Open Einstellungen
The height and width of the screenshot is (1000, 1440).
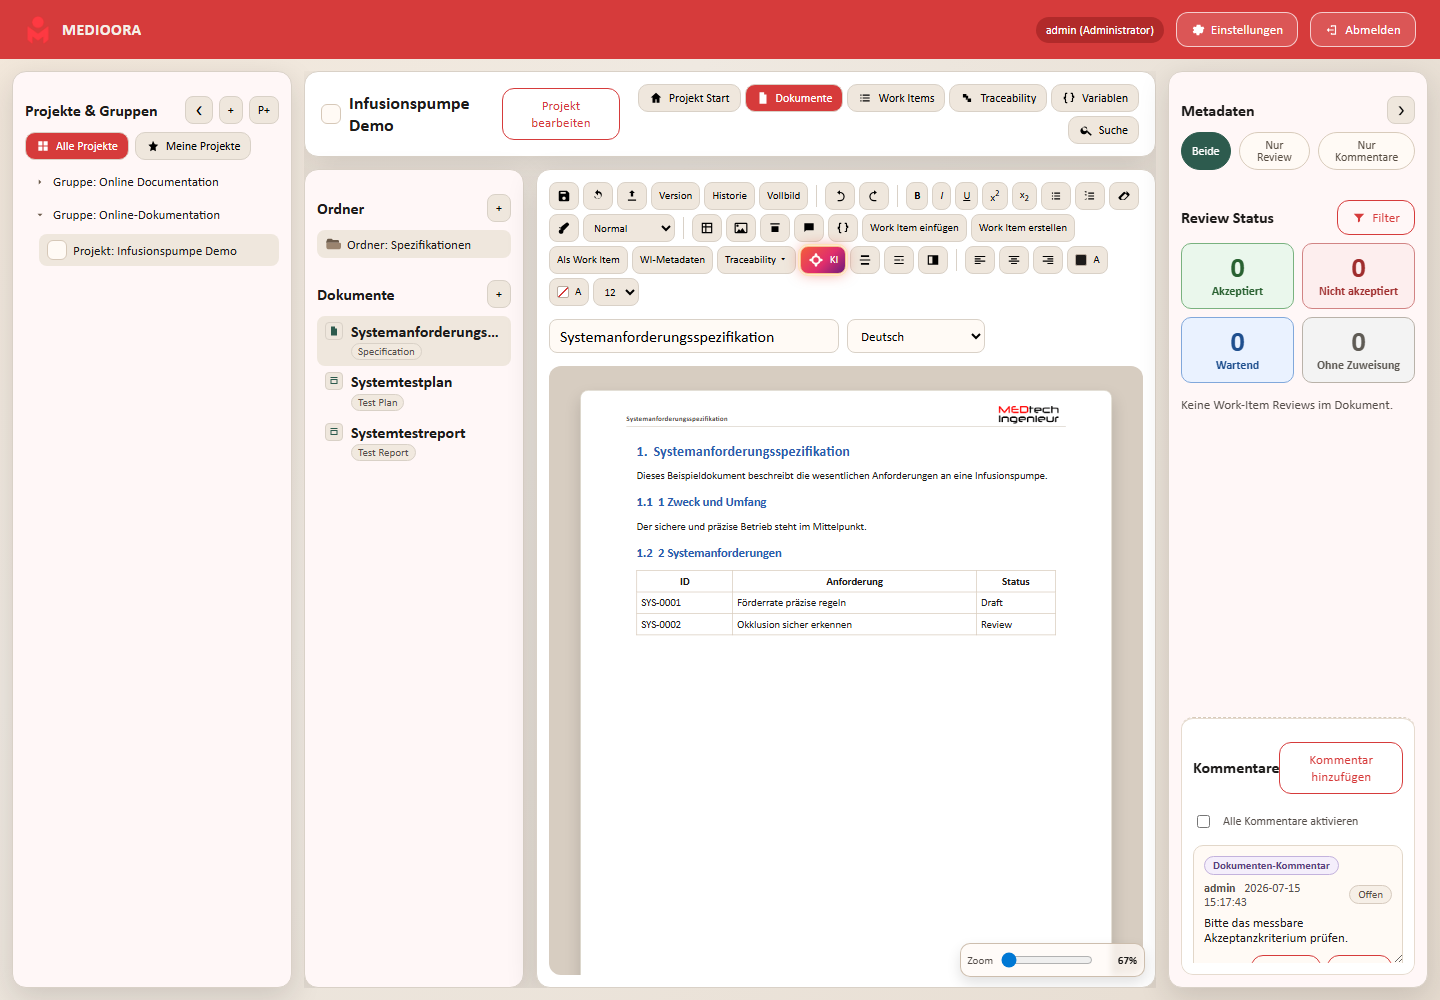(1237, 30)
